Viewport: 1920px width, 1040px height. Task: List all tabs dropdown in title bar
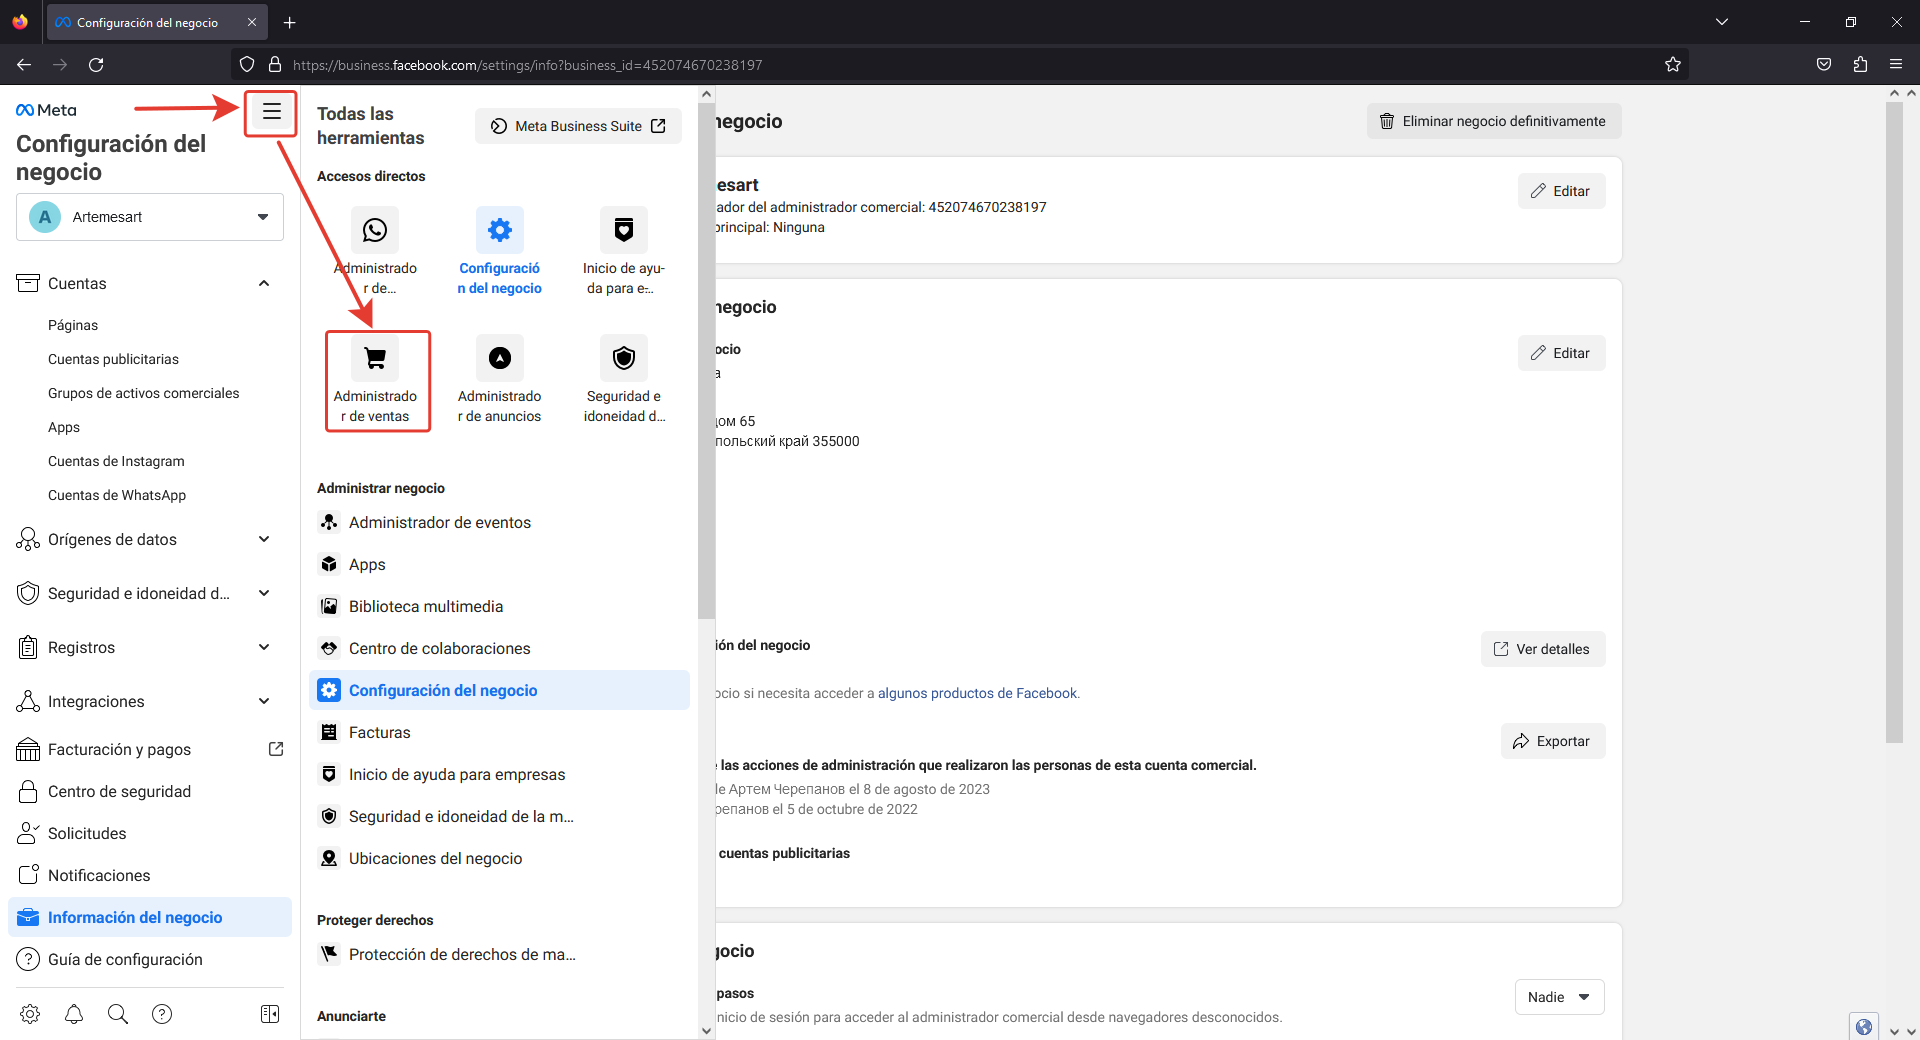tap(1722, 22)
